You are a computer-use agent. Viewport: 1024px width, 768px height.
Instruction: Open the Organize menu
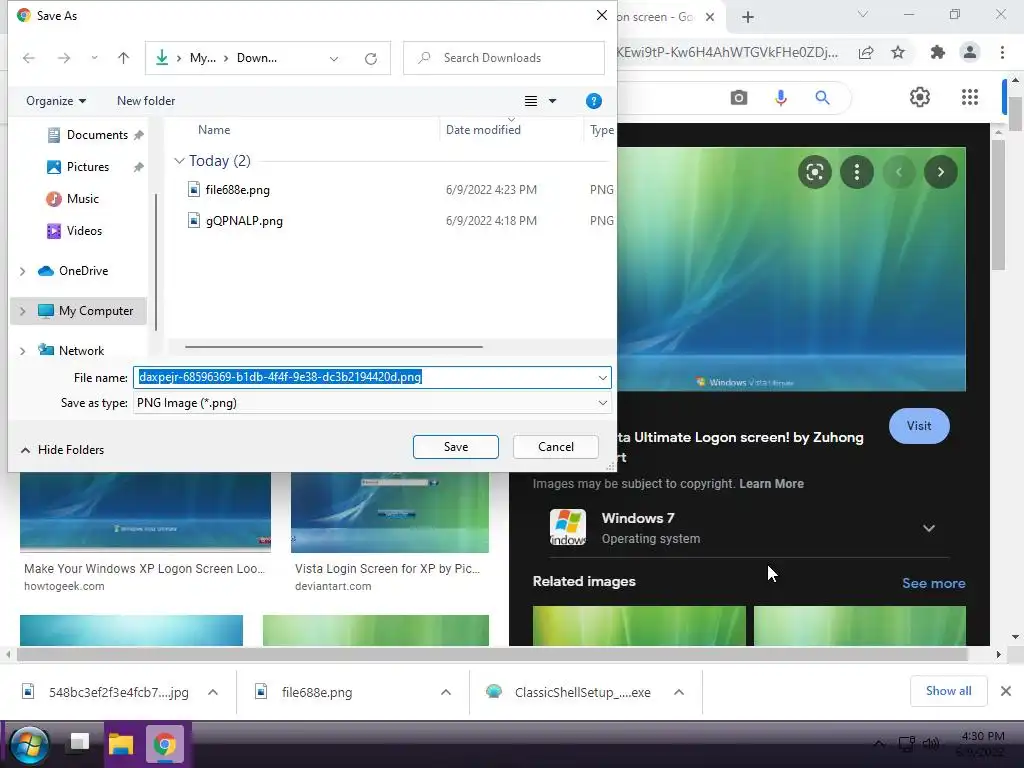coord(56,101)
